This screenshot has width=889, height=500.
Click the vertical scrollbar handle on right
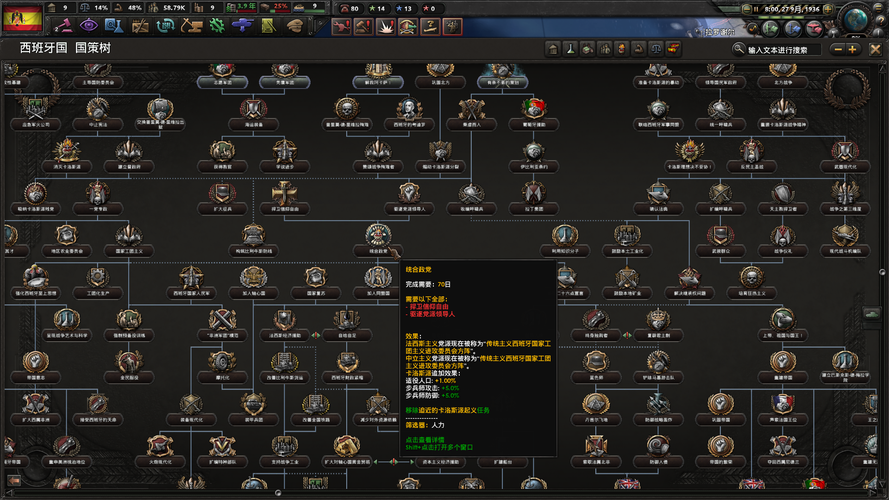(883, 273)
